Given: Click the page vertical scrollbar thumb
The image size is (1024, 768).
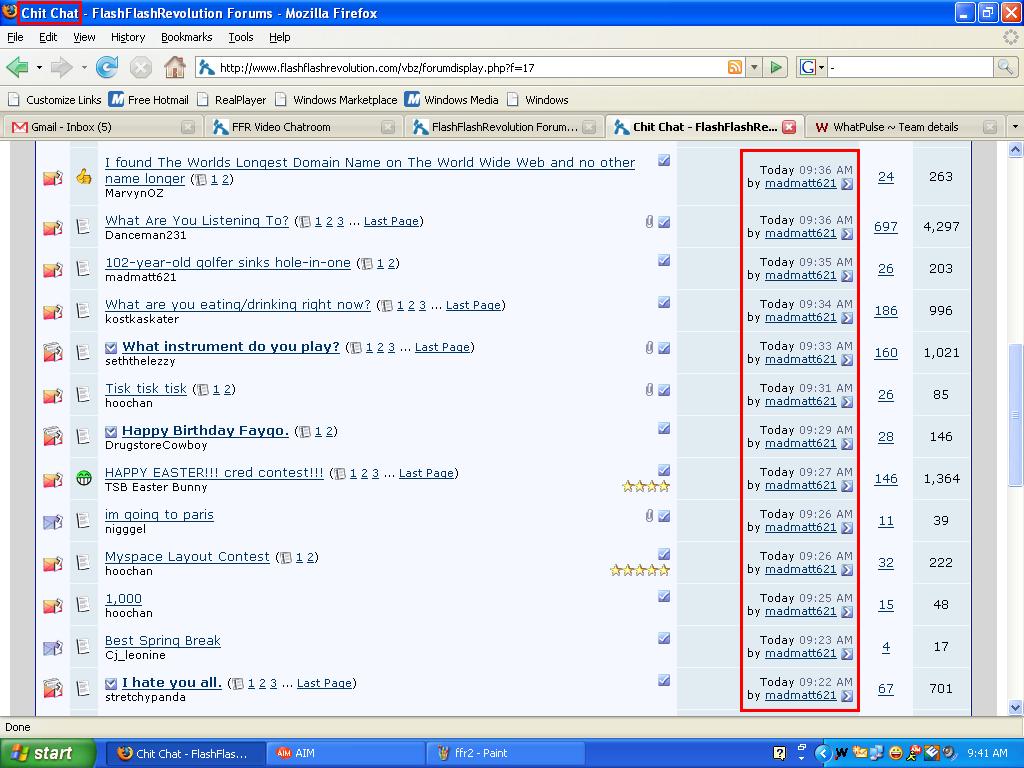Looking at the screenshot, I should click(x=1015, y=415).
